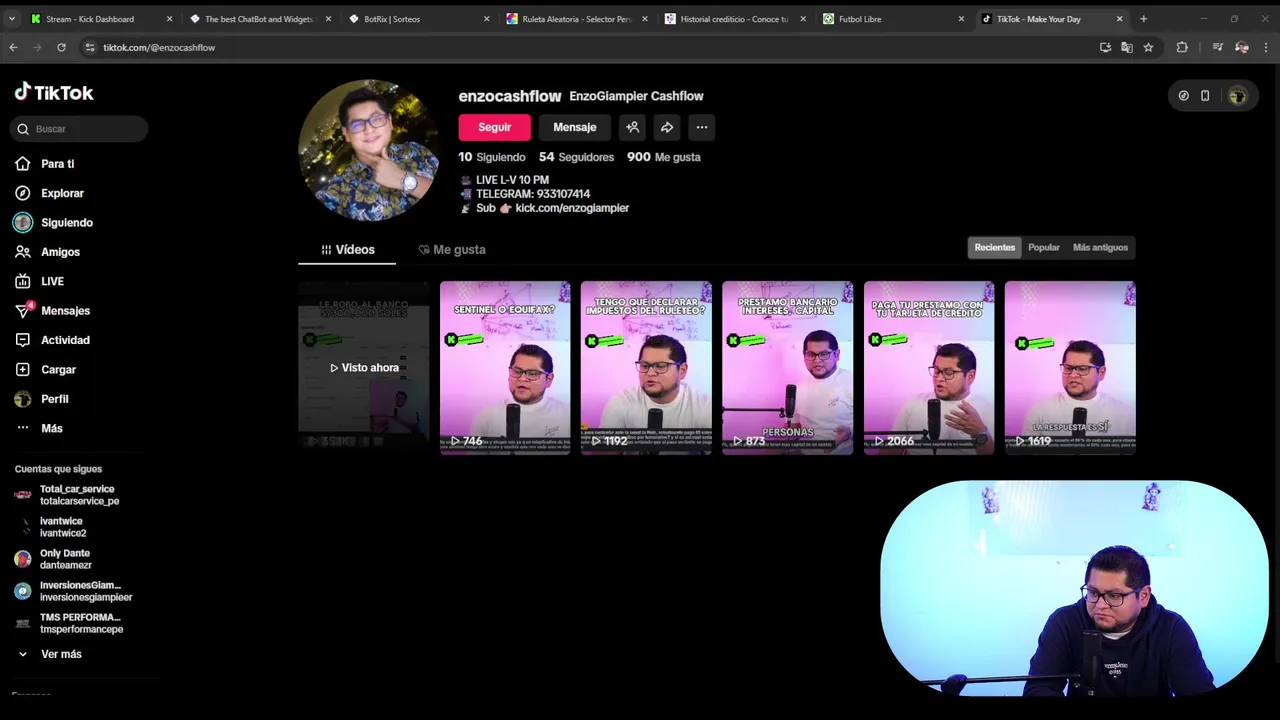Click the Buscar search field
The height and width of the screenshot is (720, 1280).
(x=80, y=129)
